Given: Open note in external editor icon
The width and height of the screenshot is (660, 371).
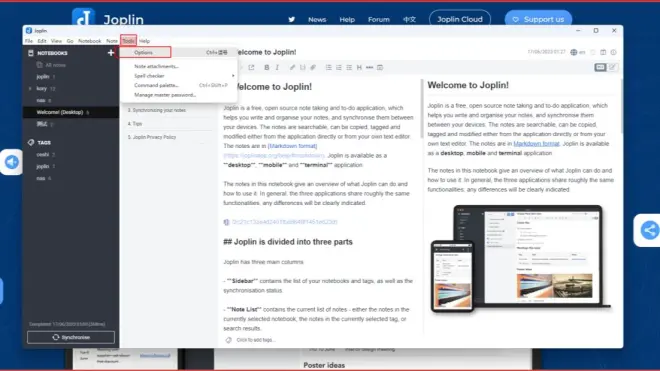Looking at the screenshot, I should (x=251, y=67).
